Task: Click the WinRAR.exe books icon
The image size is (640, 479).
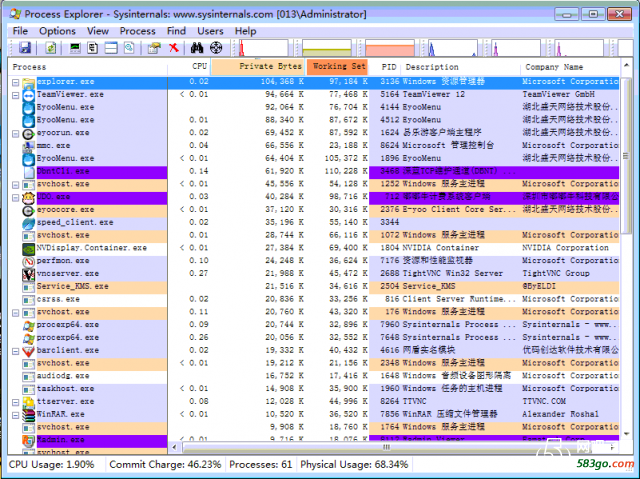Action: (x=29, y=415)
